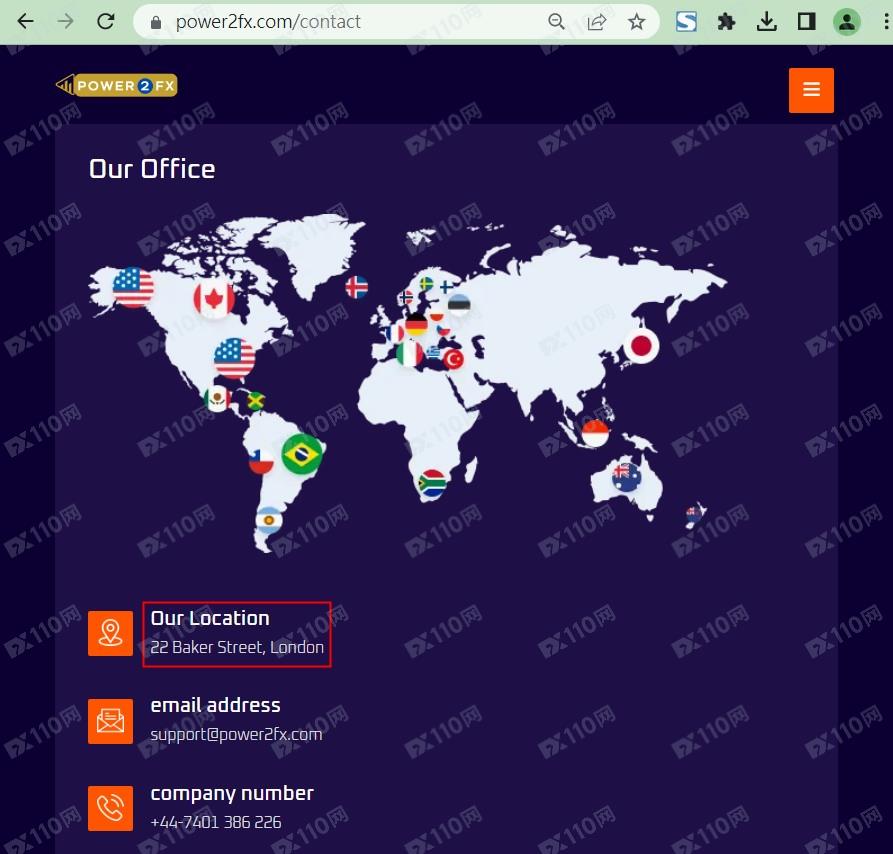Select the Turkey flag marker
Image resolution: width=893 pixels, height=854 pixels.
point(454,359)
